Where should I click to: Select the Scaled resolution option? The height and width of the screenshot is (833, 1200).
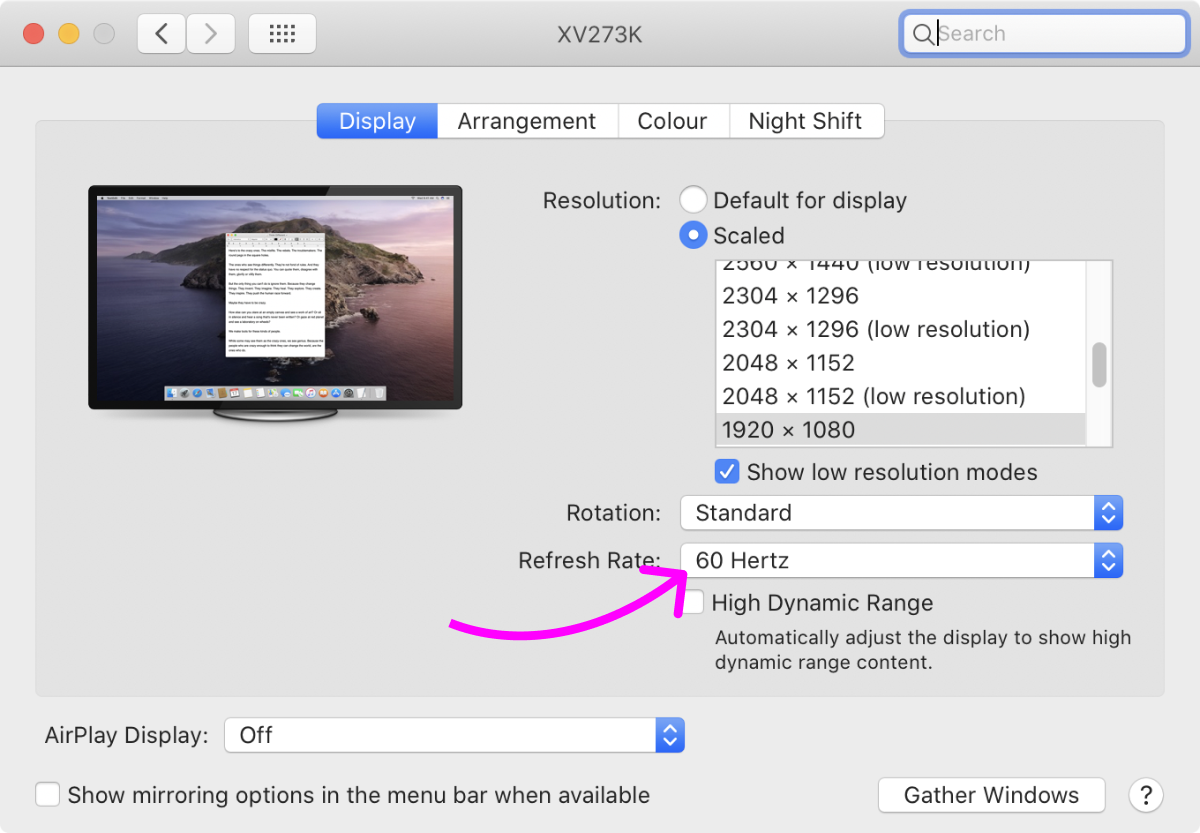[693, 235]
